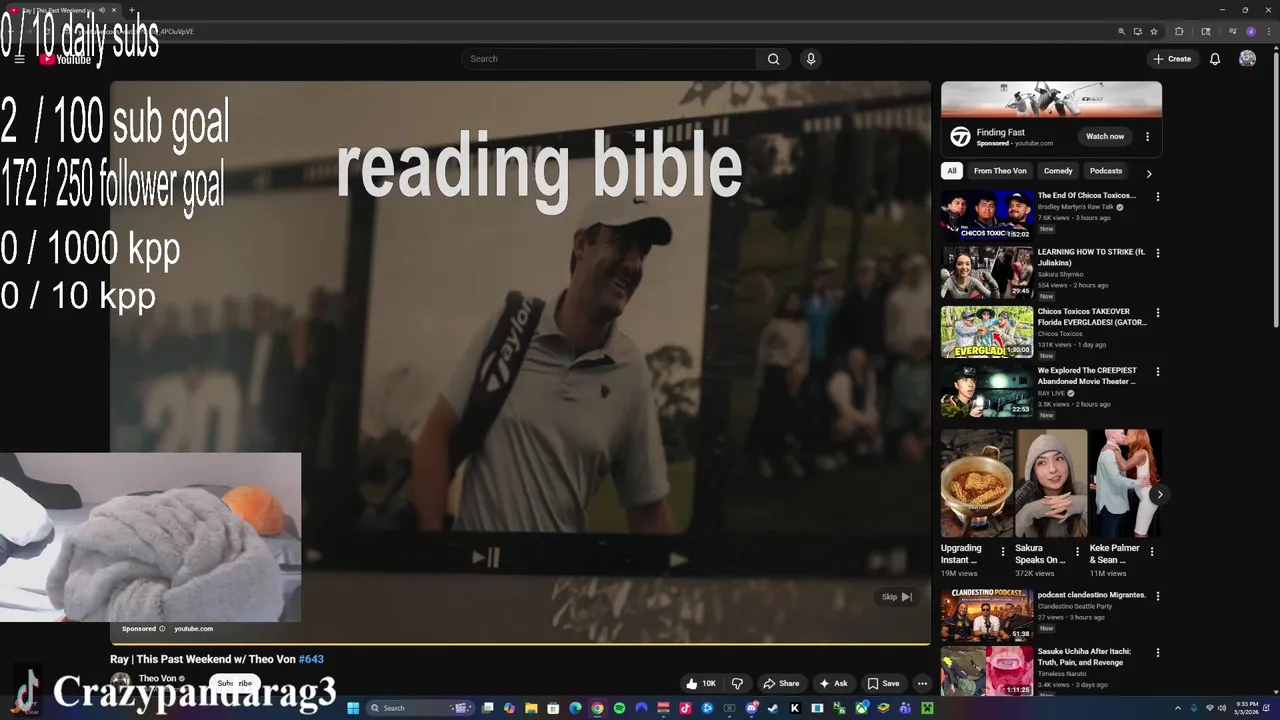Click the Windows taskbar Search box
1280x720 pixels.
(420, 708)
